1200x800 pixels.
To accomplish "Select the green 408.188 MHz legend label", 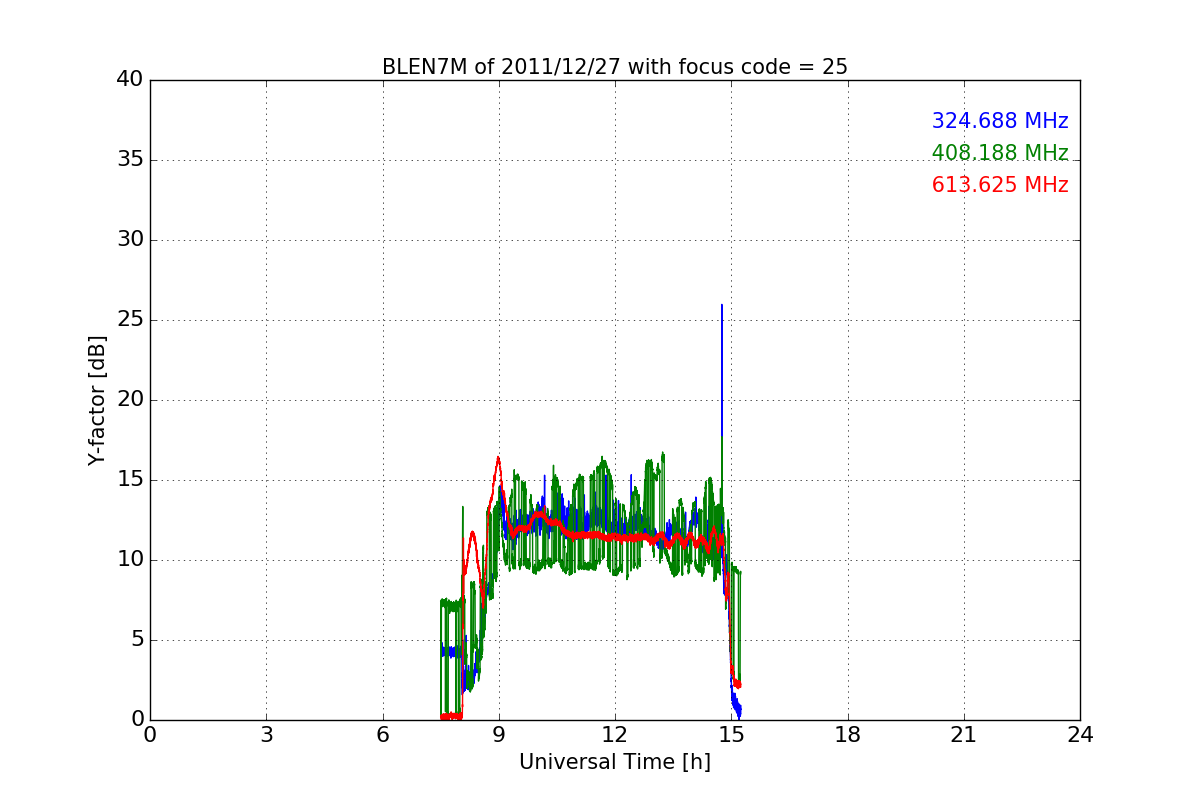I will click(x=1000, y=153).
